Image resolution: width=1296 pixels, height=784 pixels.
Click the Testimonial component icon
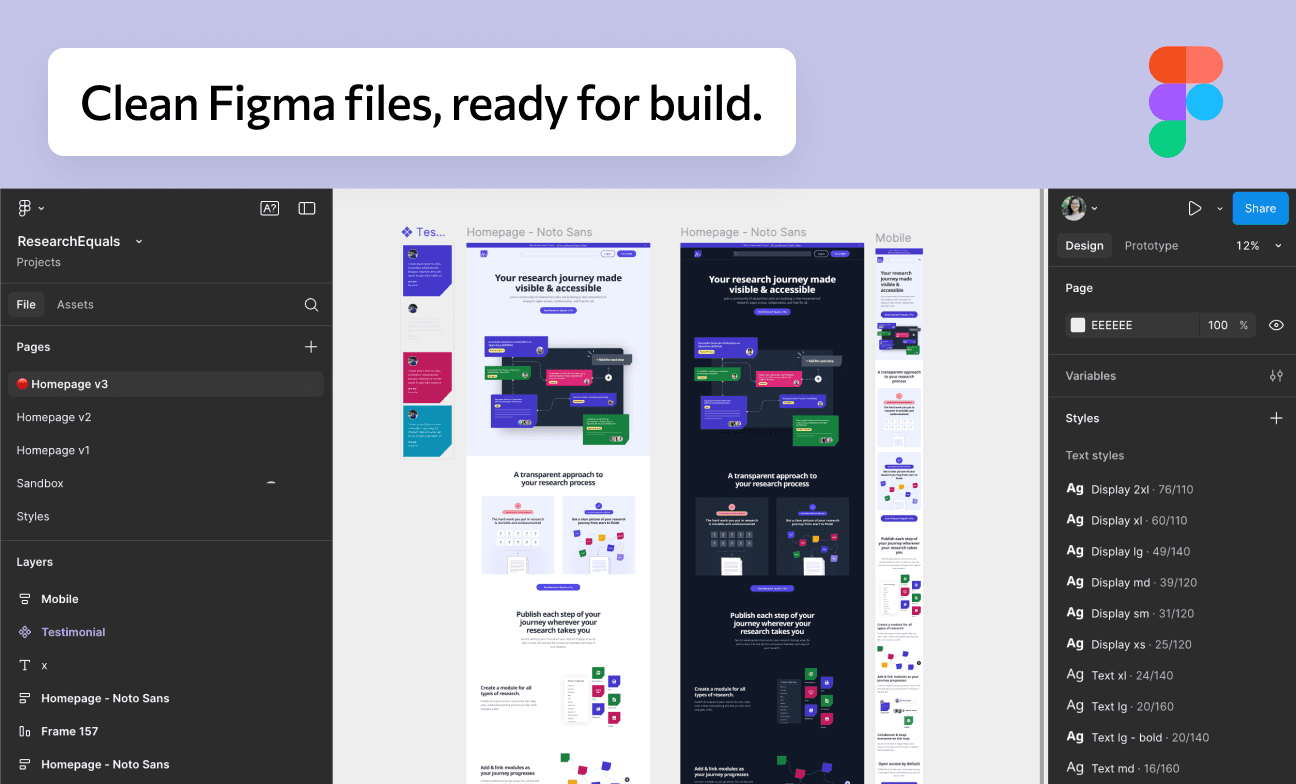25,632
